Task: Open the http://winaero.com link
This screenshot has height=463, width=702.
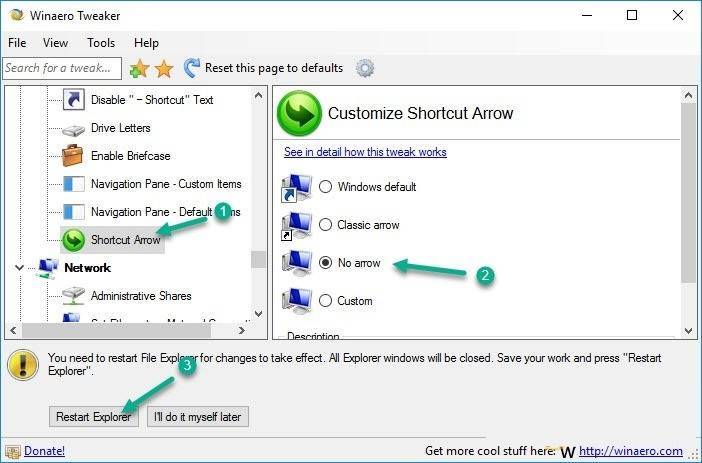Action: coord(631,451)
